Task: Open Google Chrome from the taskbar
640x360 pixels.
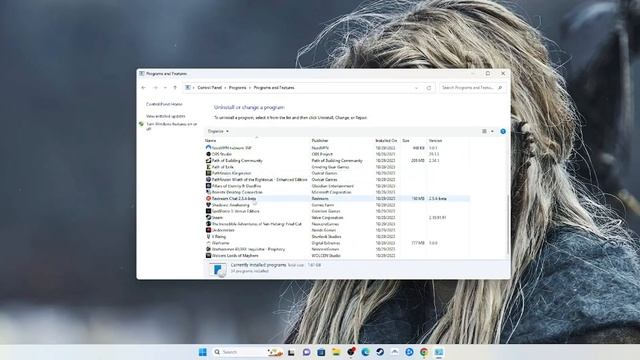Action: point(424,352)
